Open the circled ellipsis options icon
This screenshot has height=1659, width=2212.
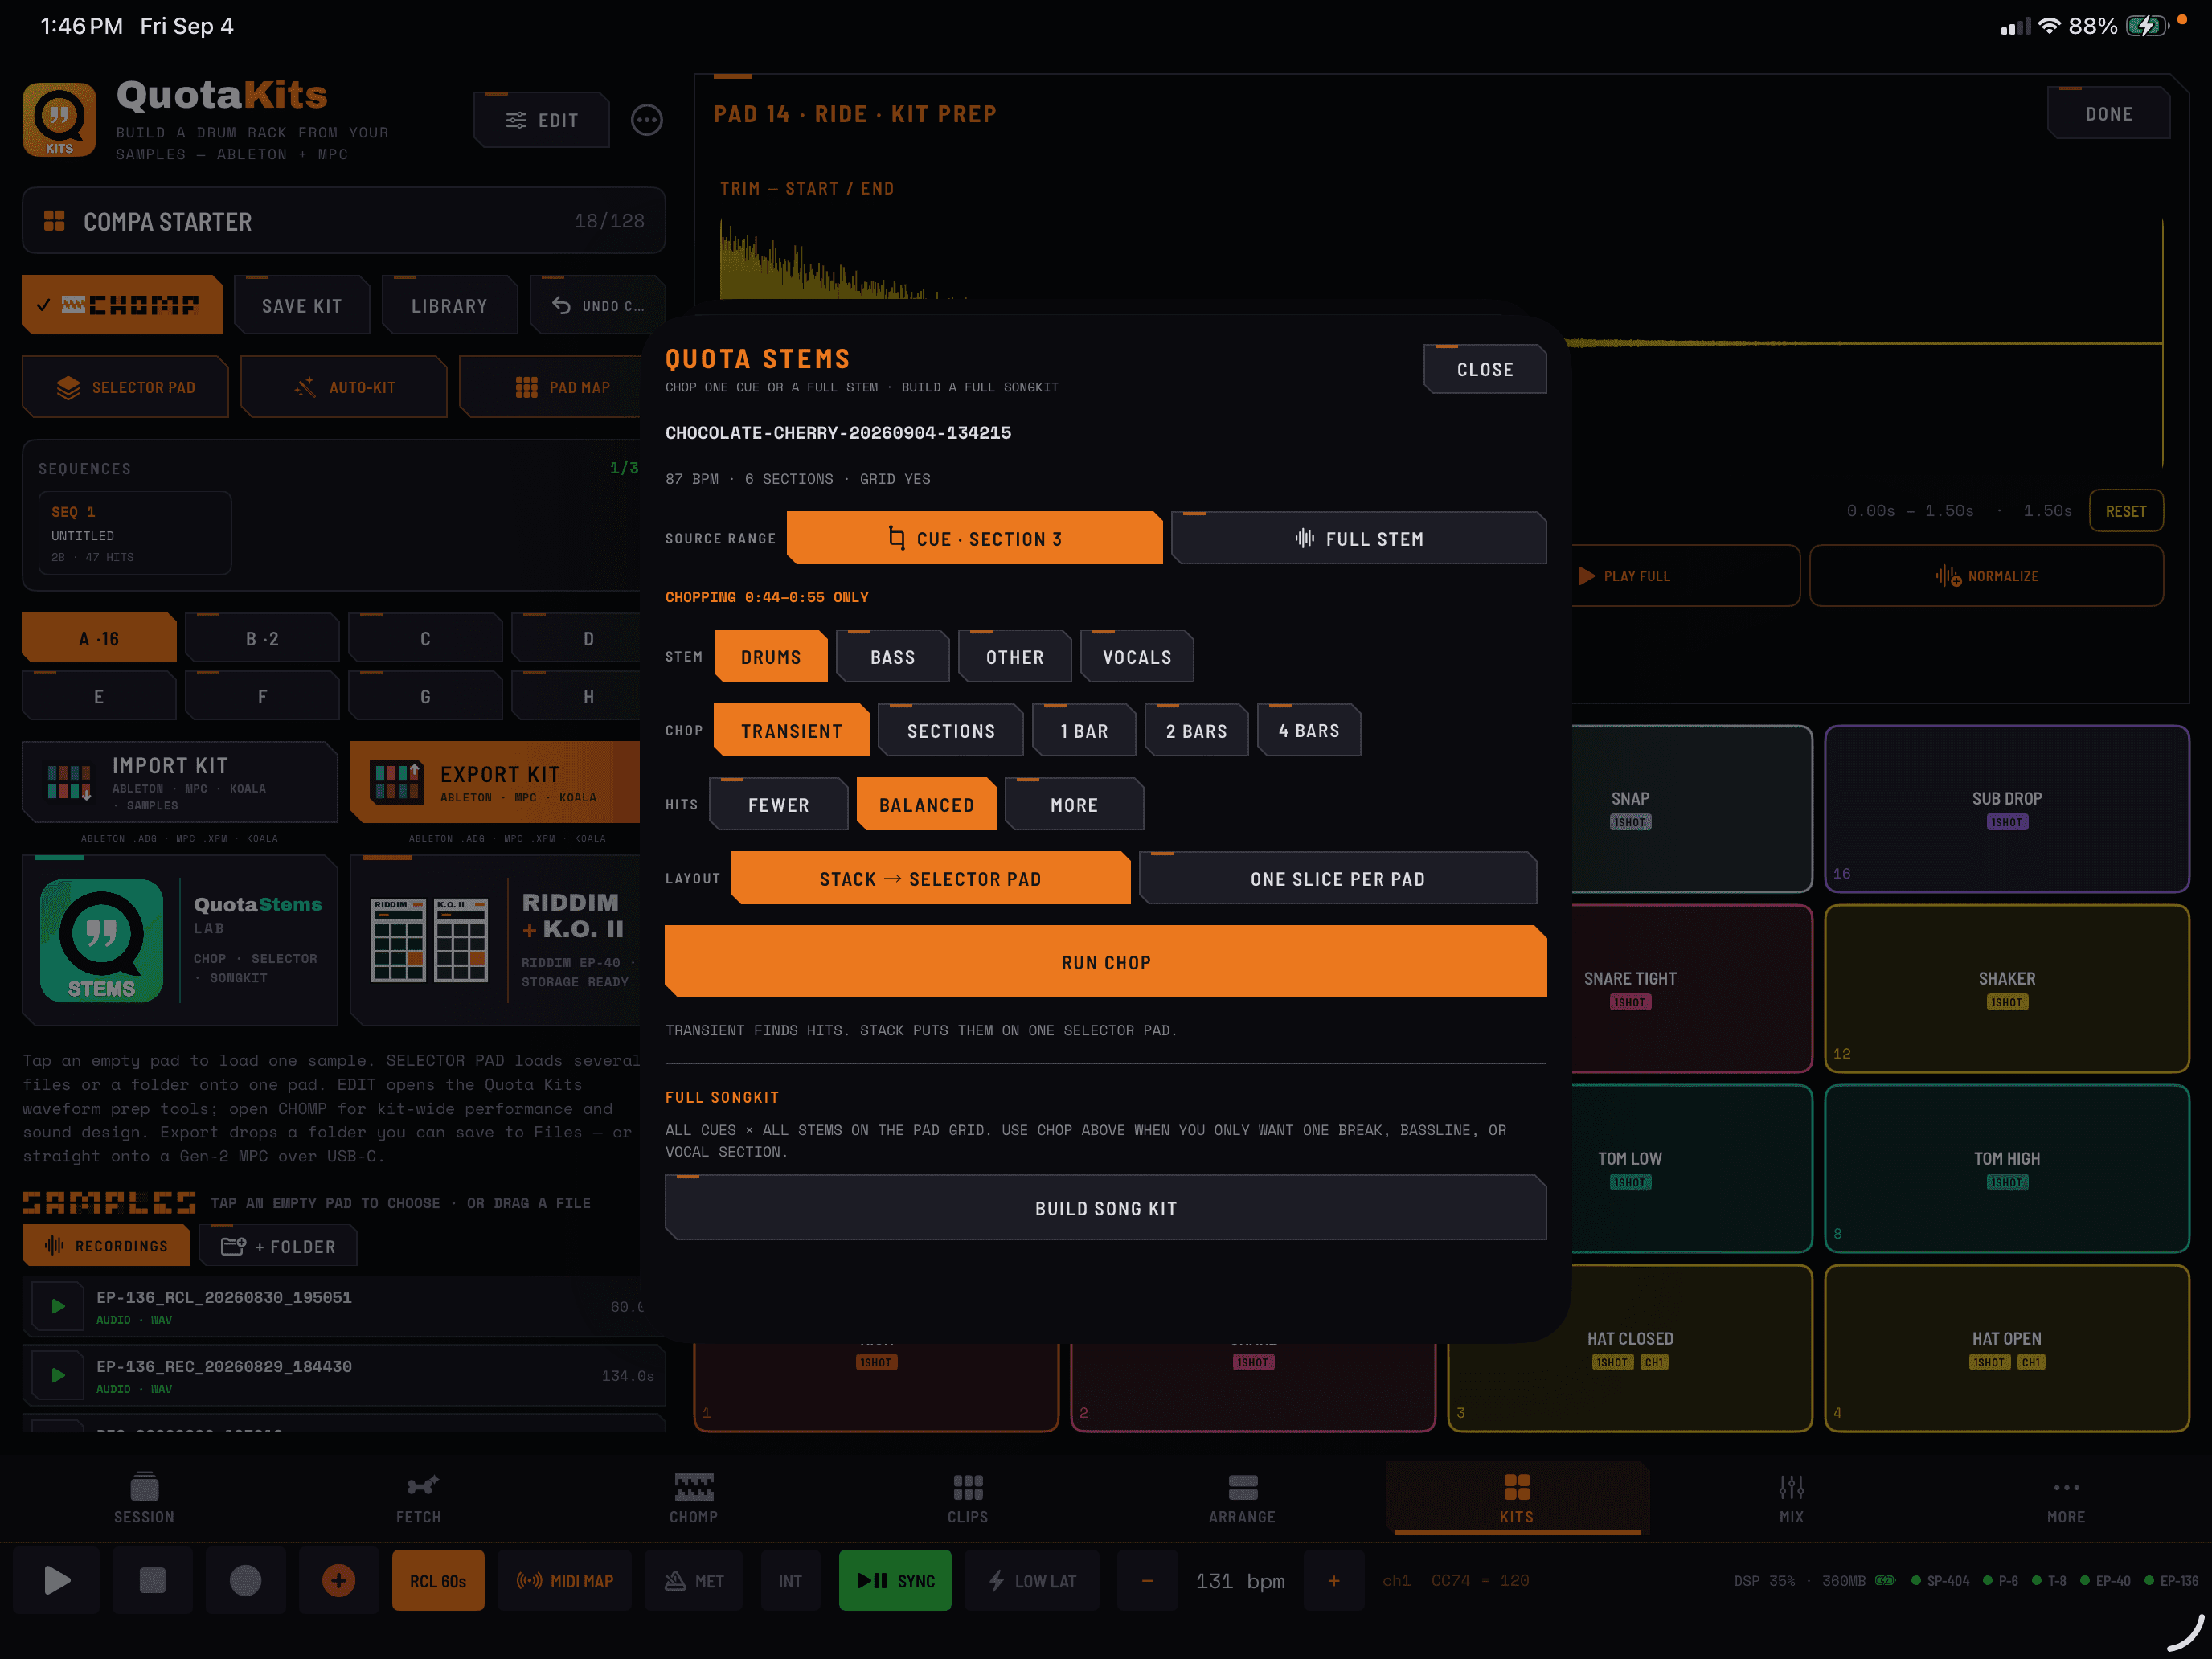[x=647, y=120]
